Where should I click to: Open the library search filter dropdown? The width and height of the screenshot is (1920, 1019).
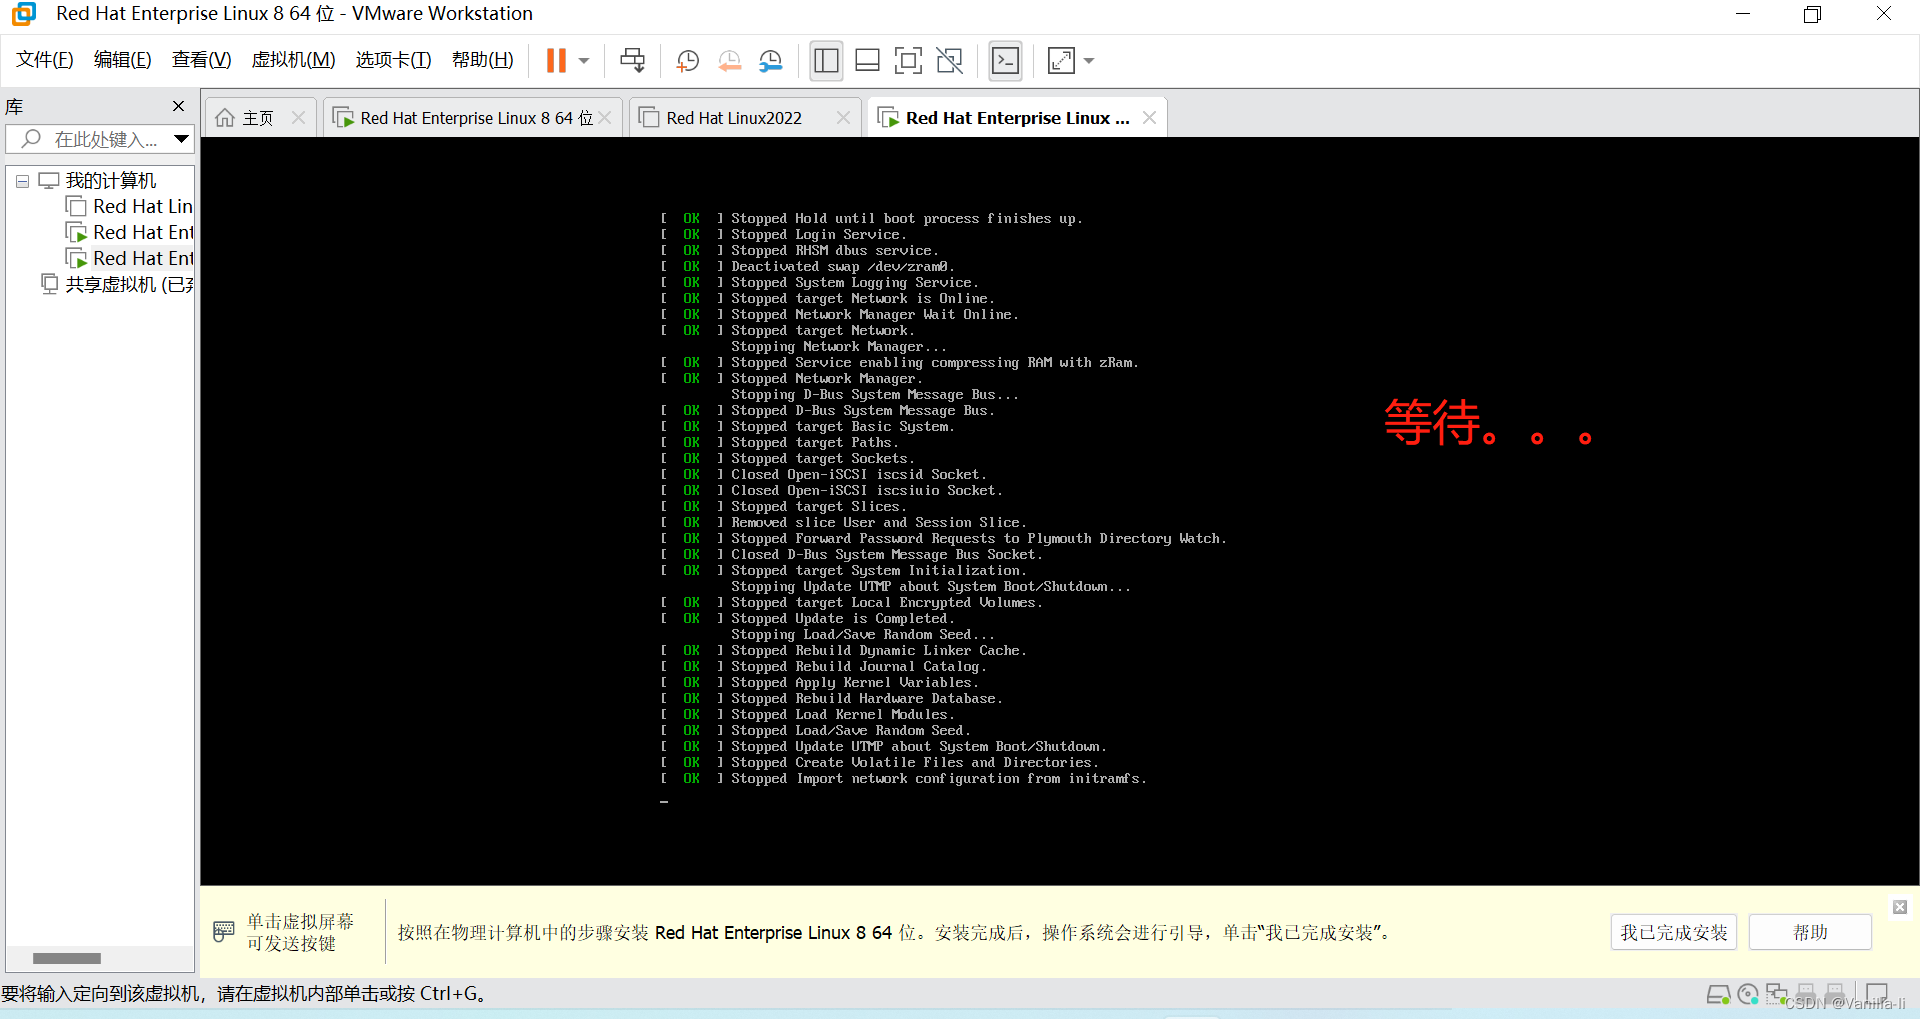click(x=181, y=139)
